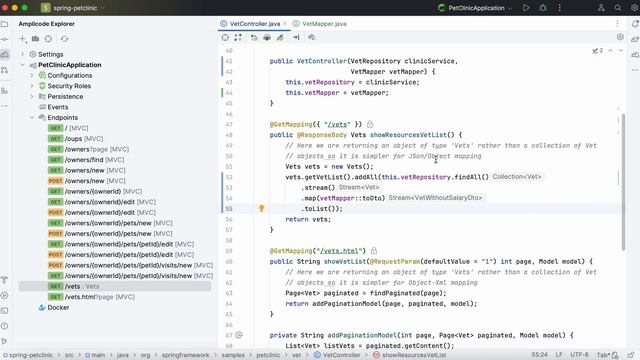Click the problems count inspection widget

[598, 51]
